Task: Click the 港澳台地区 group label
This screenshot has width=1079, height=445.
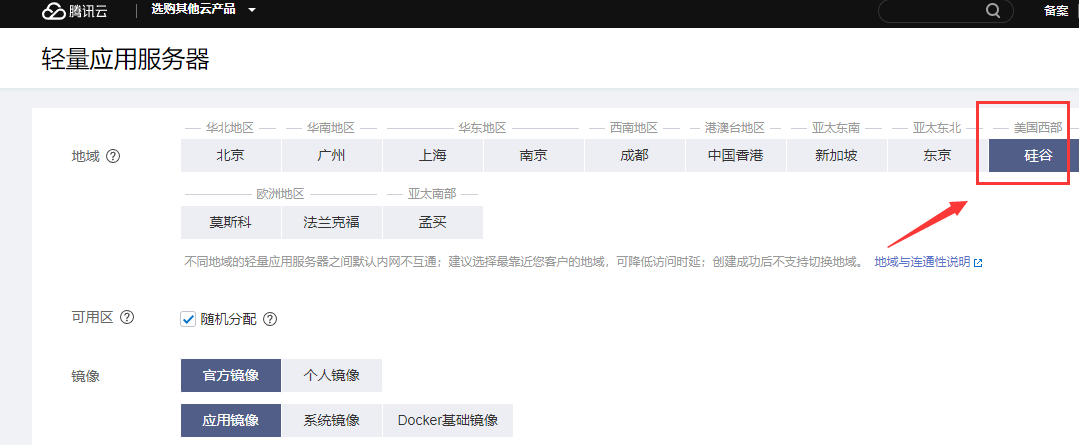Action: coord(736,128)
